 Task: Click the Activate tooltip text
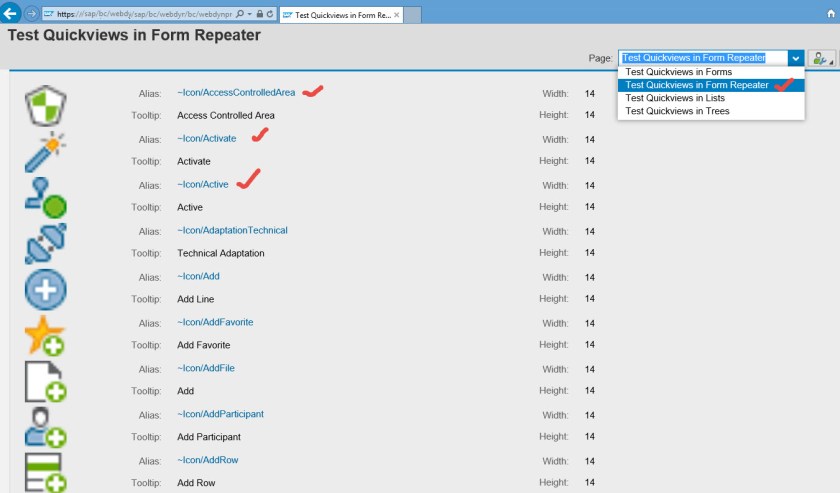tap(194, 161)
